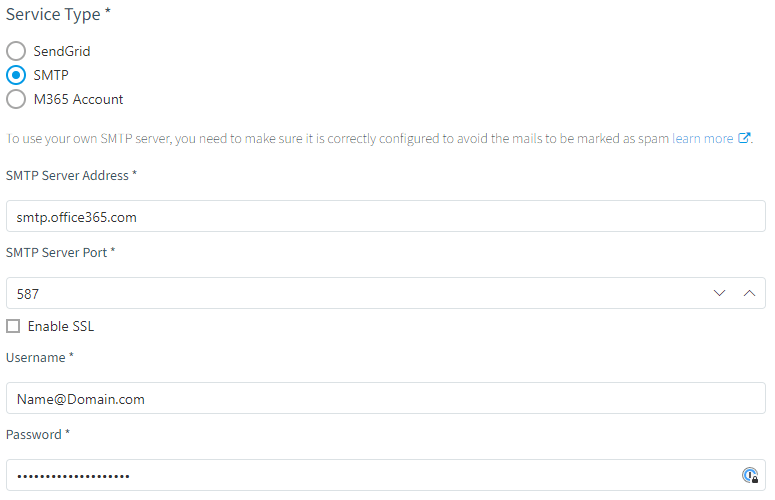Choose the M365 Account radio option
Viewport: 775px width, 500px height.
[16, 99]
